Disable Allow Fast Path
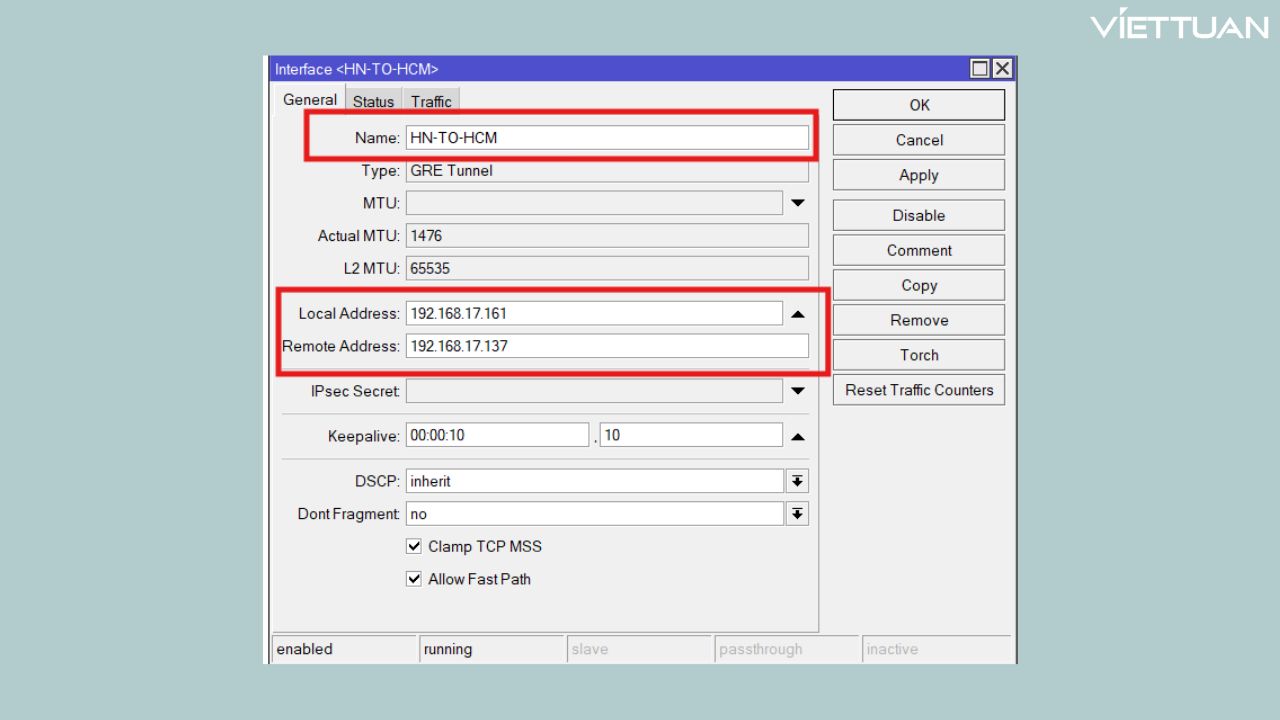Image resolution: width=1280 pixels, height=720 pixels. coord(414,579)
